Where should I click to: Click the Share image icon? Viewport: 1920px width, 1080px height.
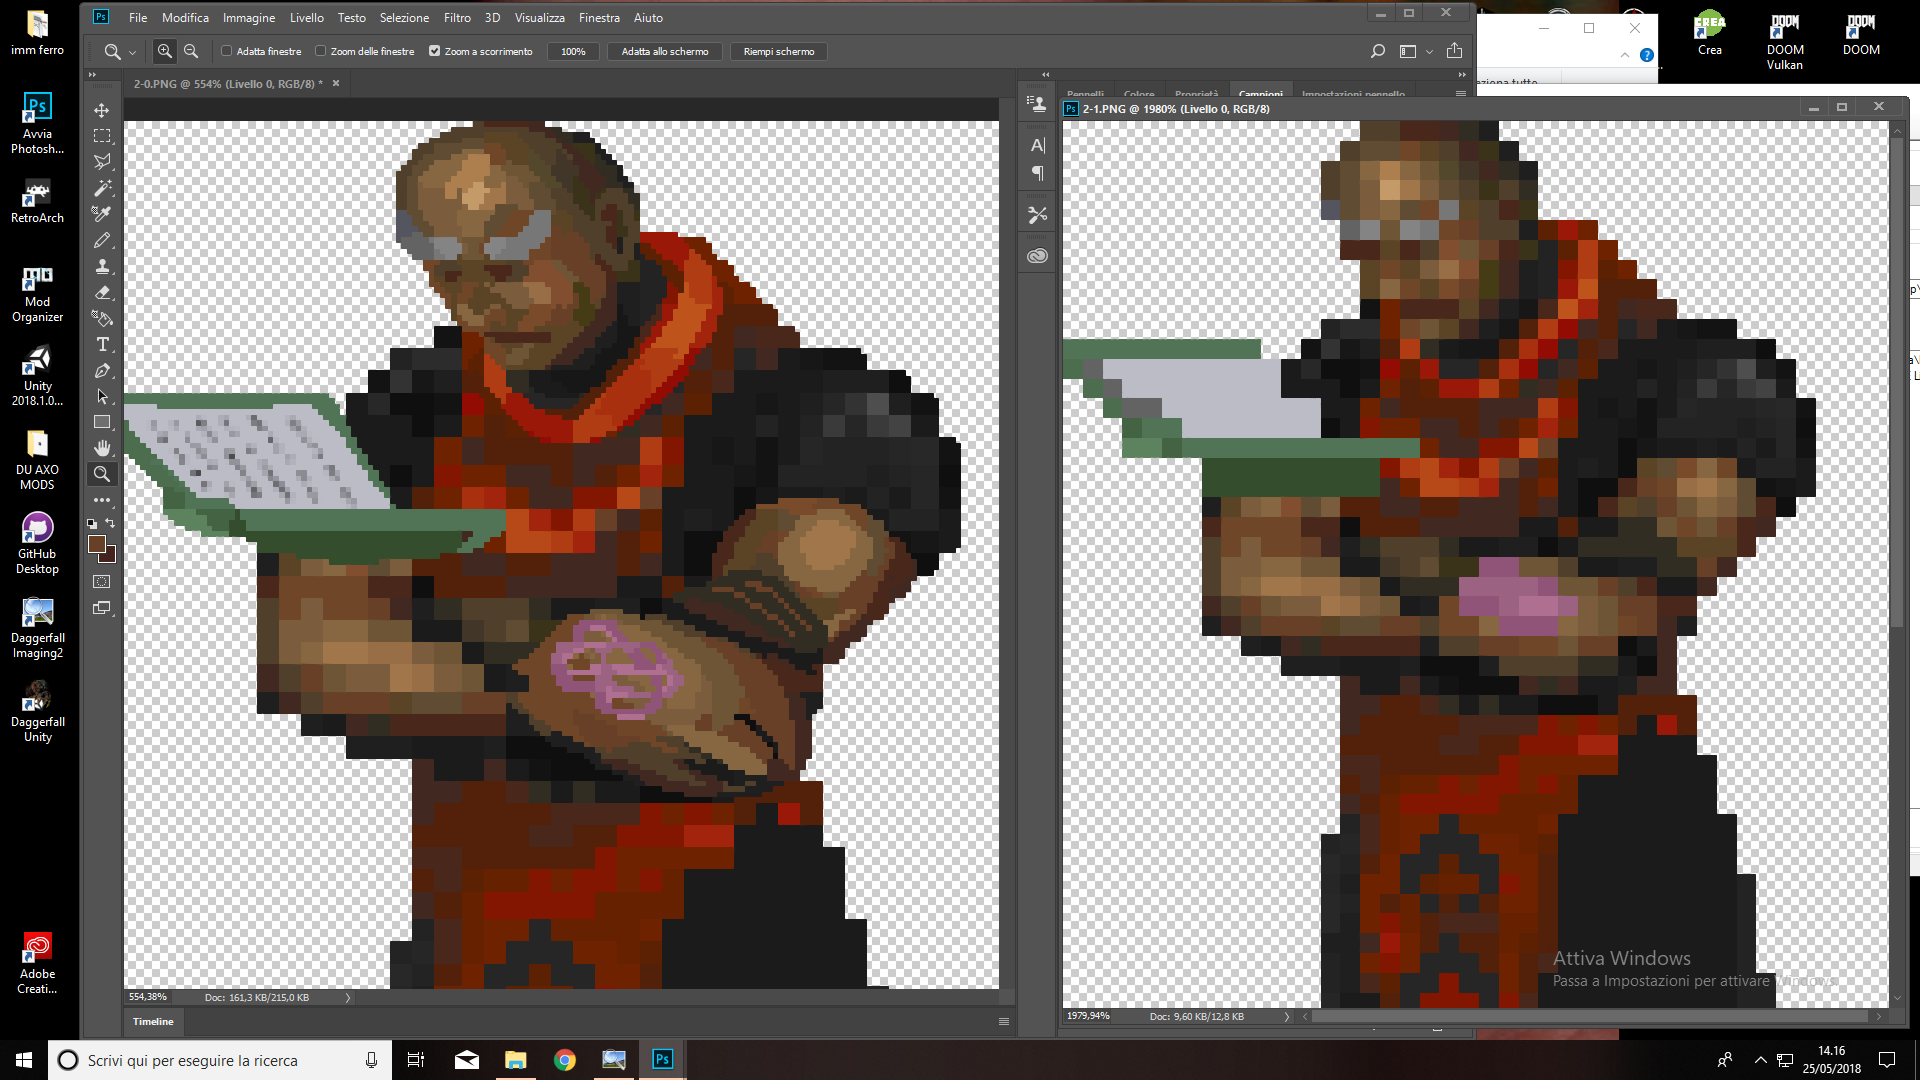[x=1455, y=51]
